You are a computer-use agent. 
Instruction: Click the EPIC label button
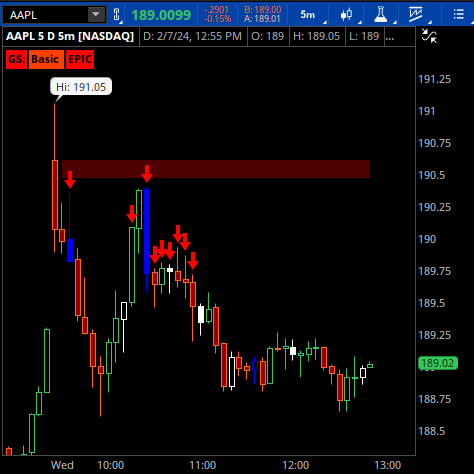[80, 60]
